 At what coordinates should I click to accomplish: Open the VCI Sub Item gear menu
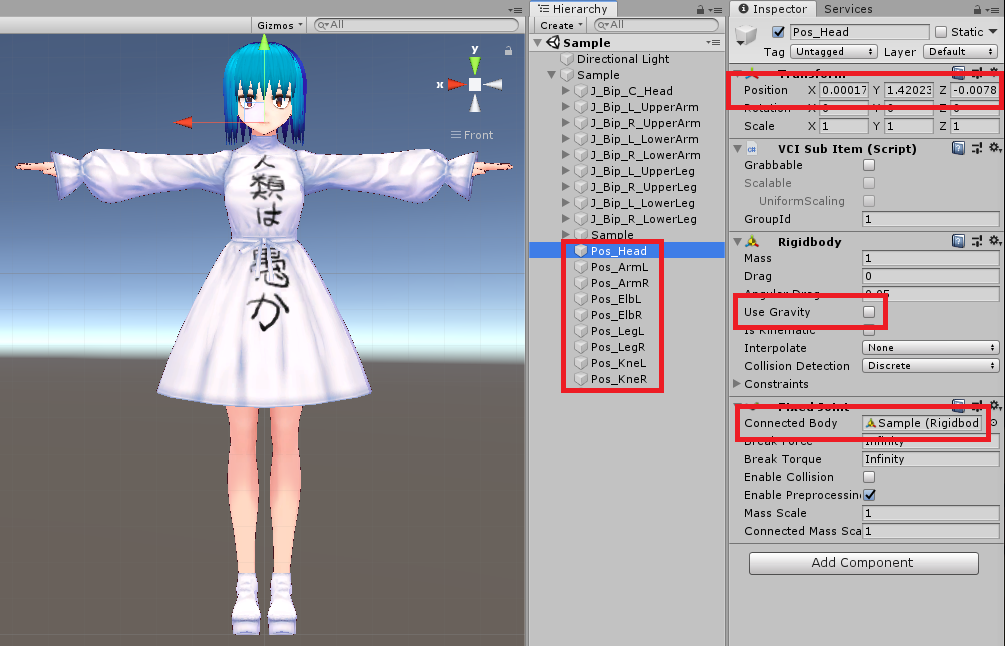[994, 148]
